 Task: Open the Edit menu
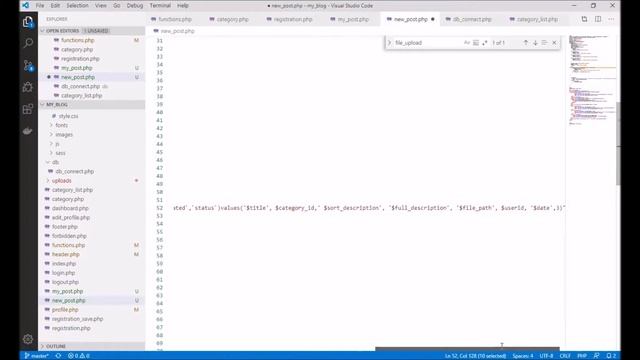55,6
